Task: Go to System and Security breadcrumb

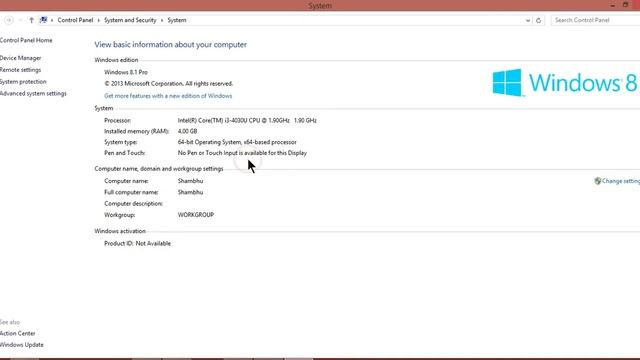Action: 130,20
